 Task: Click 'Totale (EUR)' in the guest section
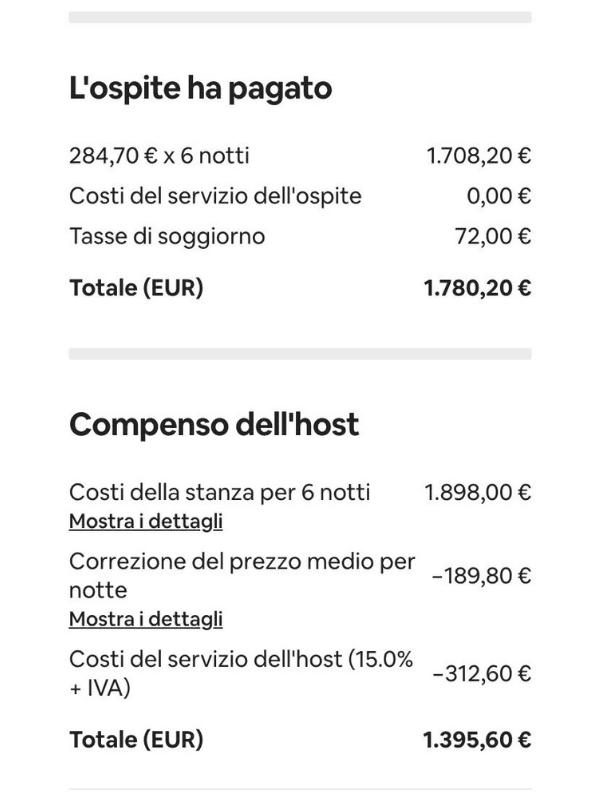click(136, 288)
